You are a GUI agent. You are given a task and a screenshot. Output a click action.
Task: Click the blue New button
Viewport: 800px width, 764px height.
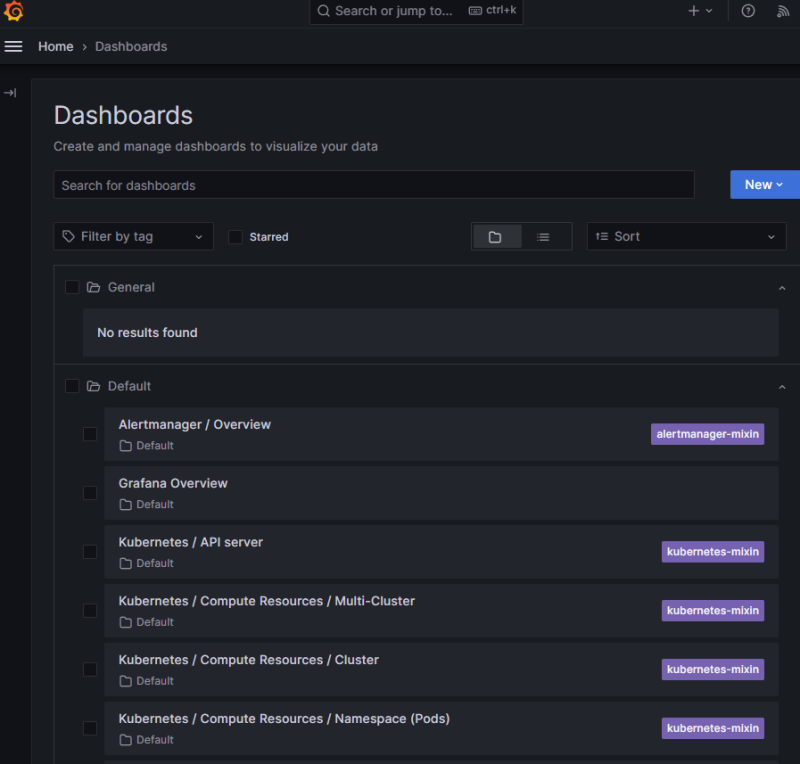(764, 185)
